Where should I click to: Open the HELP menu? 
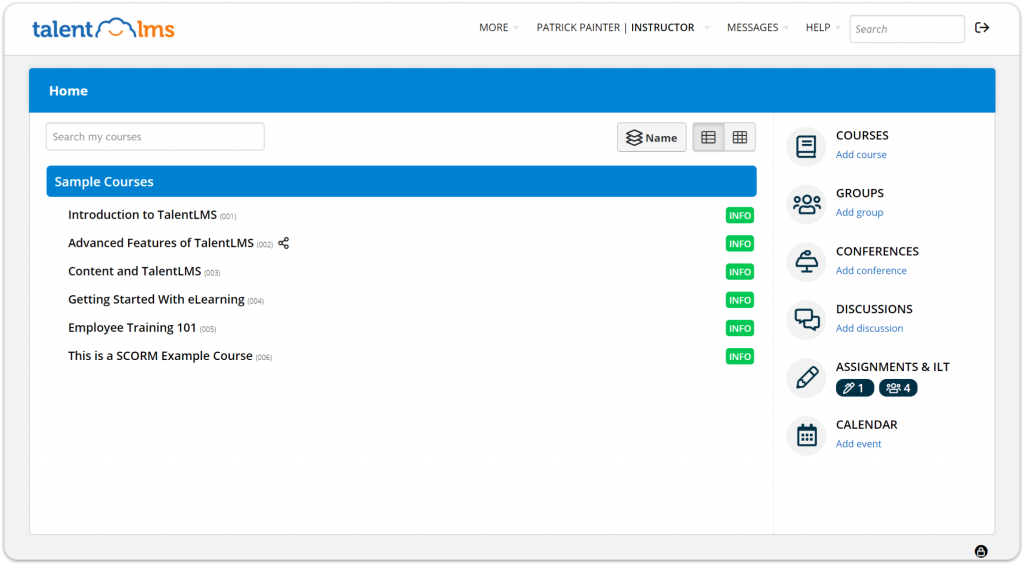(x=822, y=28)
